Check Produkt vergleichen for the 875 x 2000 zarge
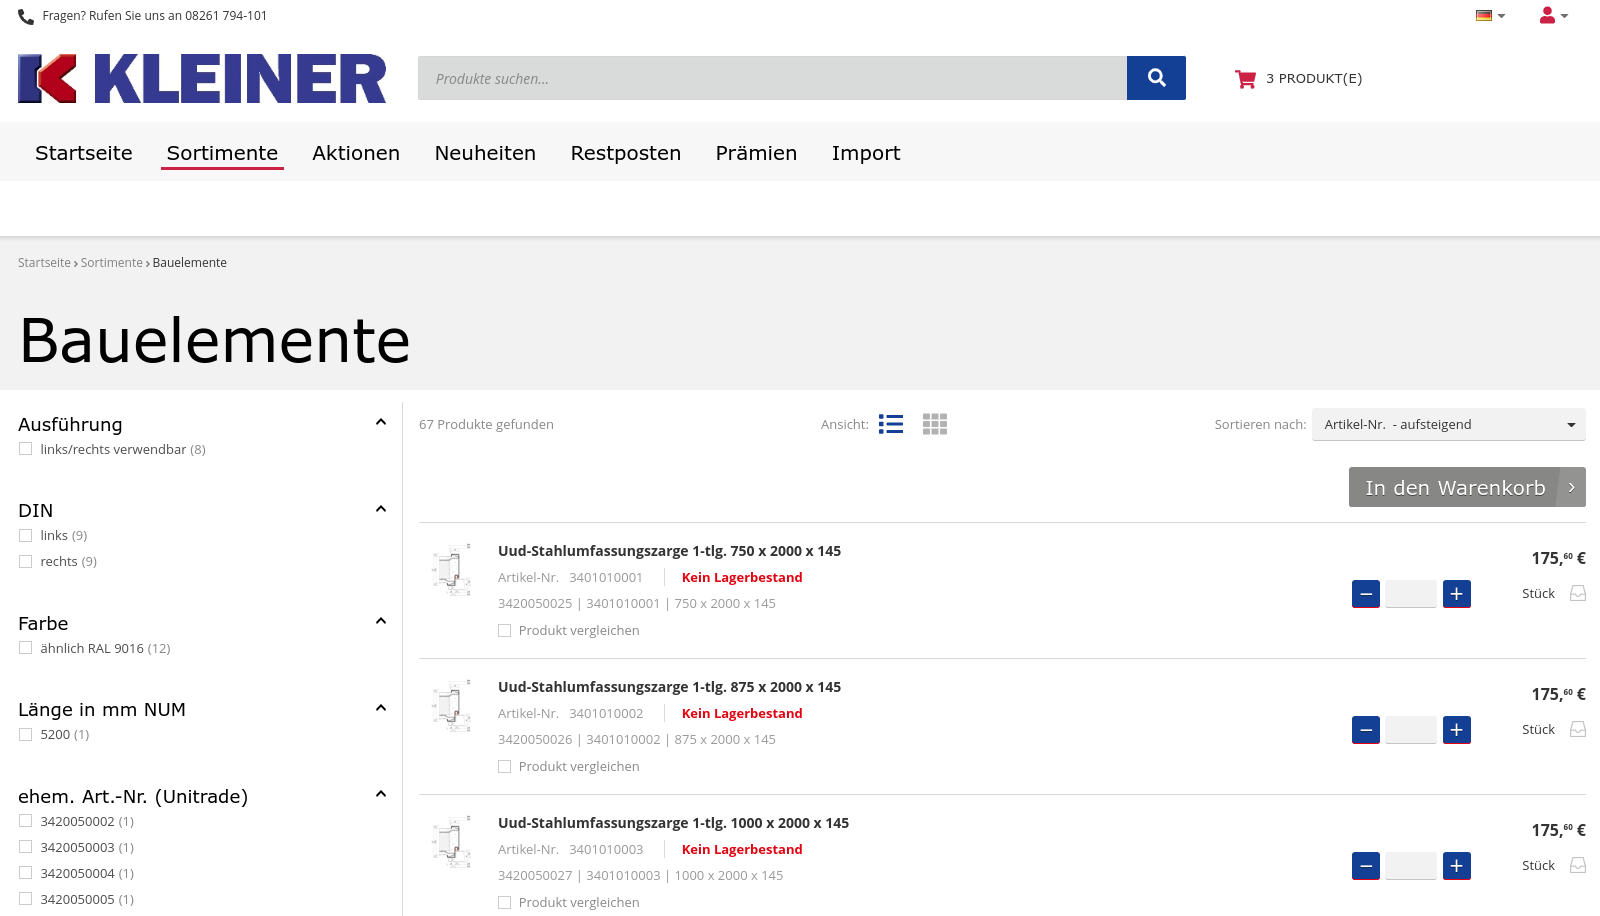The image size is (1600, 916). point(504,766)
